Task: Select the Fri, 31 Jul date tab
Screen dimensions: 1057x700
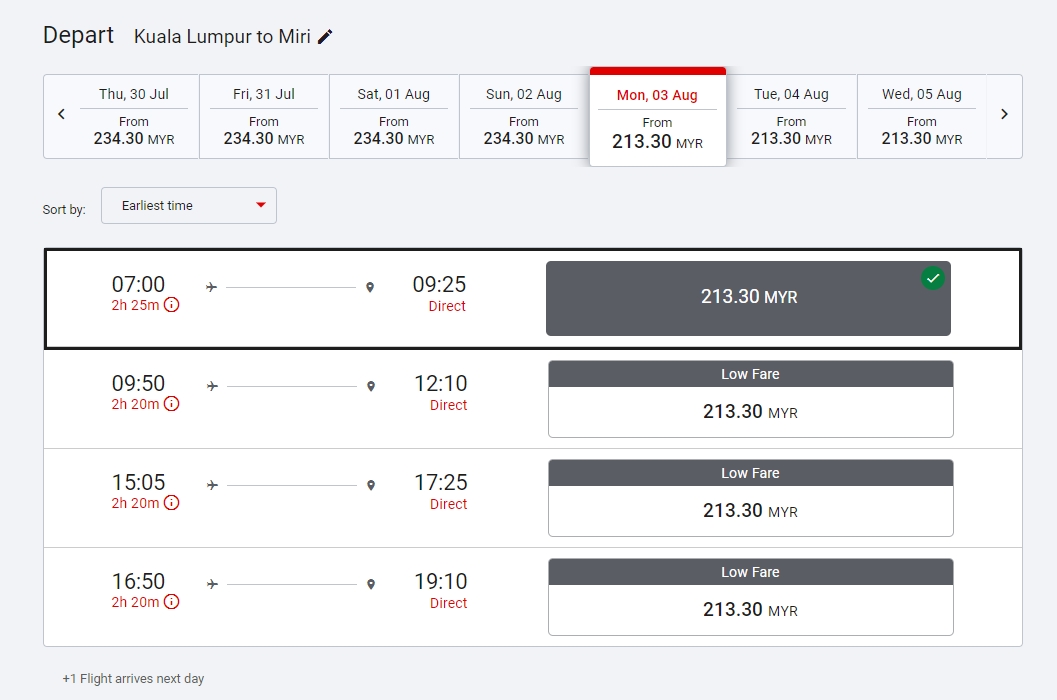Action: pos(264,116)
